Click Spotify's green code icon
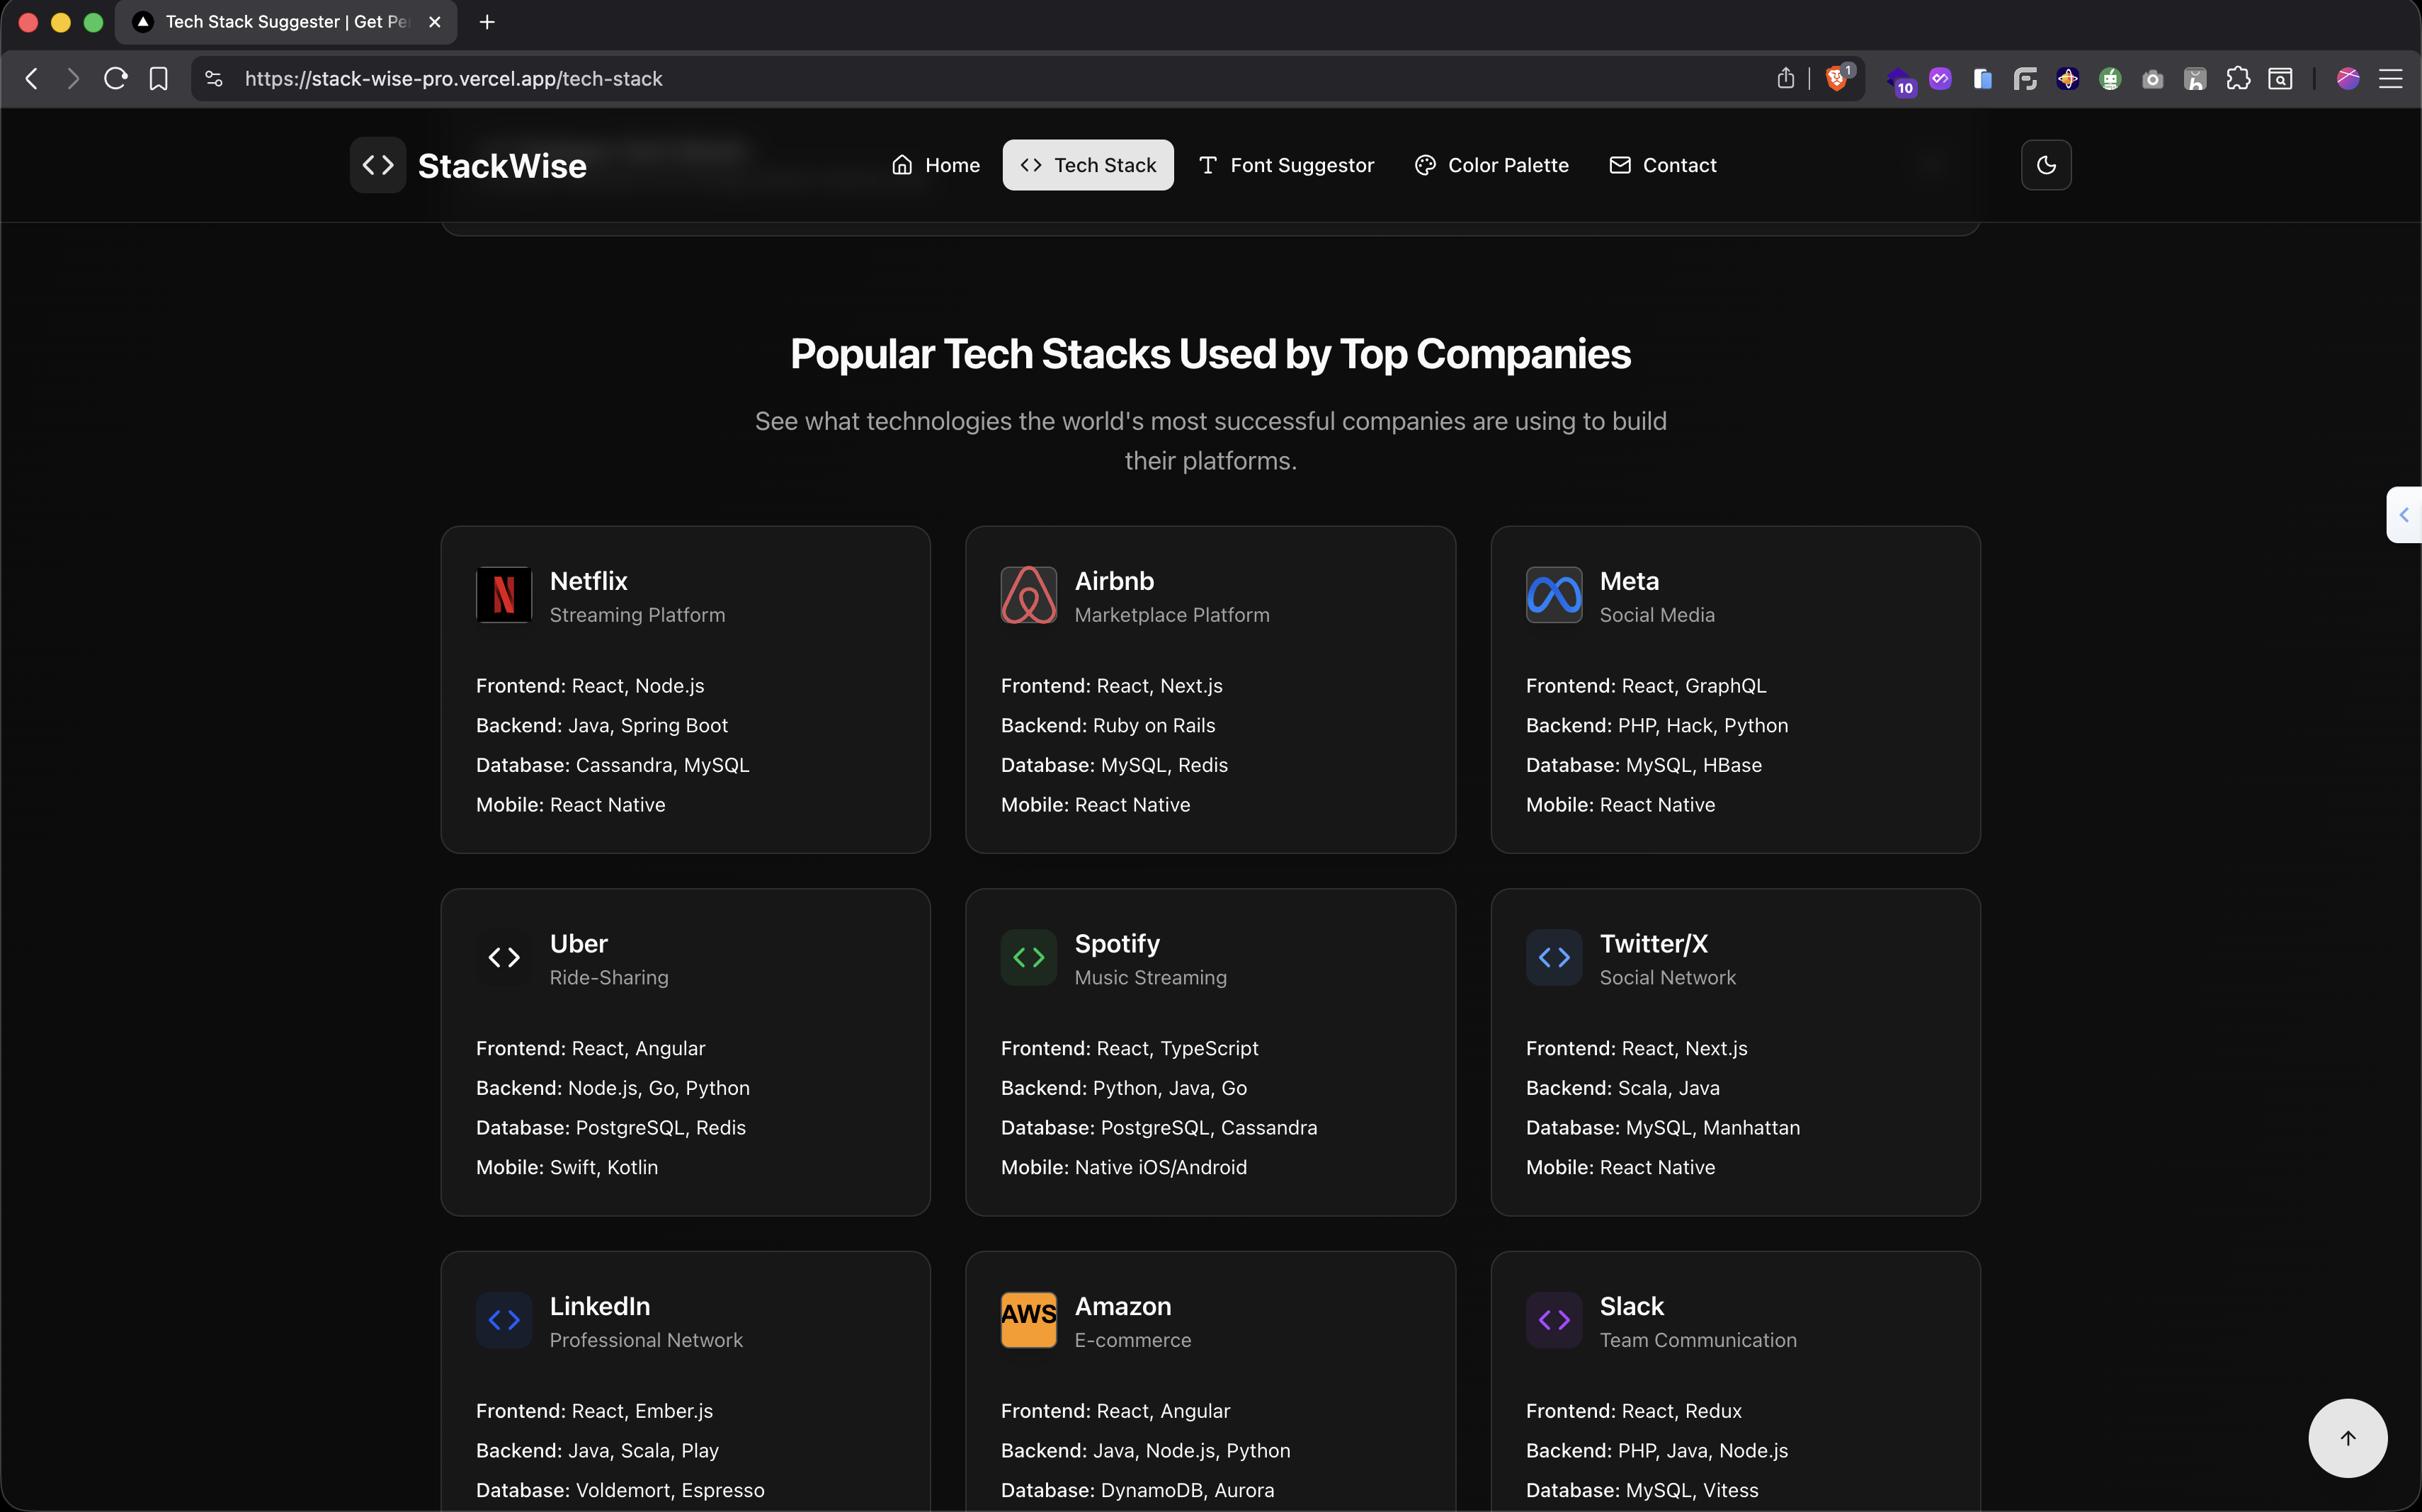Screen dimensions: 2422x1512 pyautogui.click(x=1028, y=957)
